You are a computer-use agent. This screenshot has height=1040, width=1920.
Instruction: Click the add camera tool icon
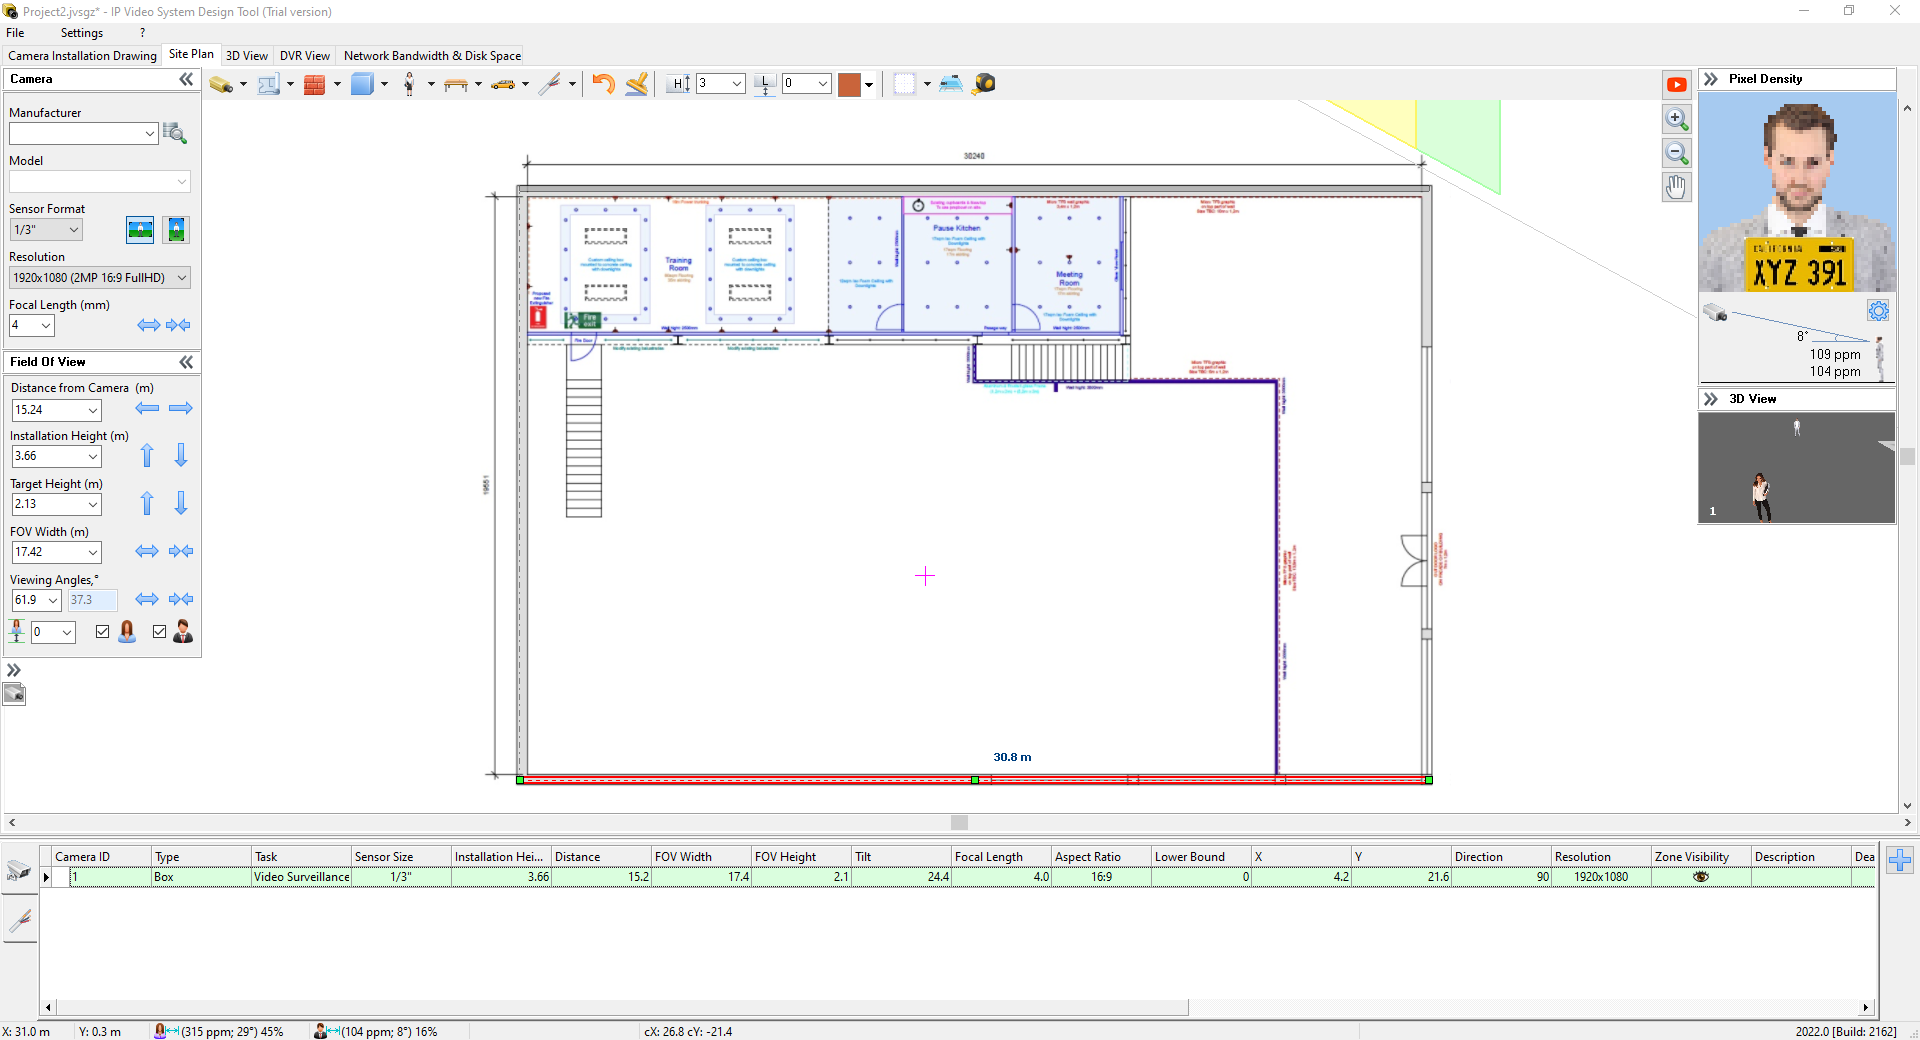[x=221, y=84]
